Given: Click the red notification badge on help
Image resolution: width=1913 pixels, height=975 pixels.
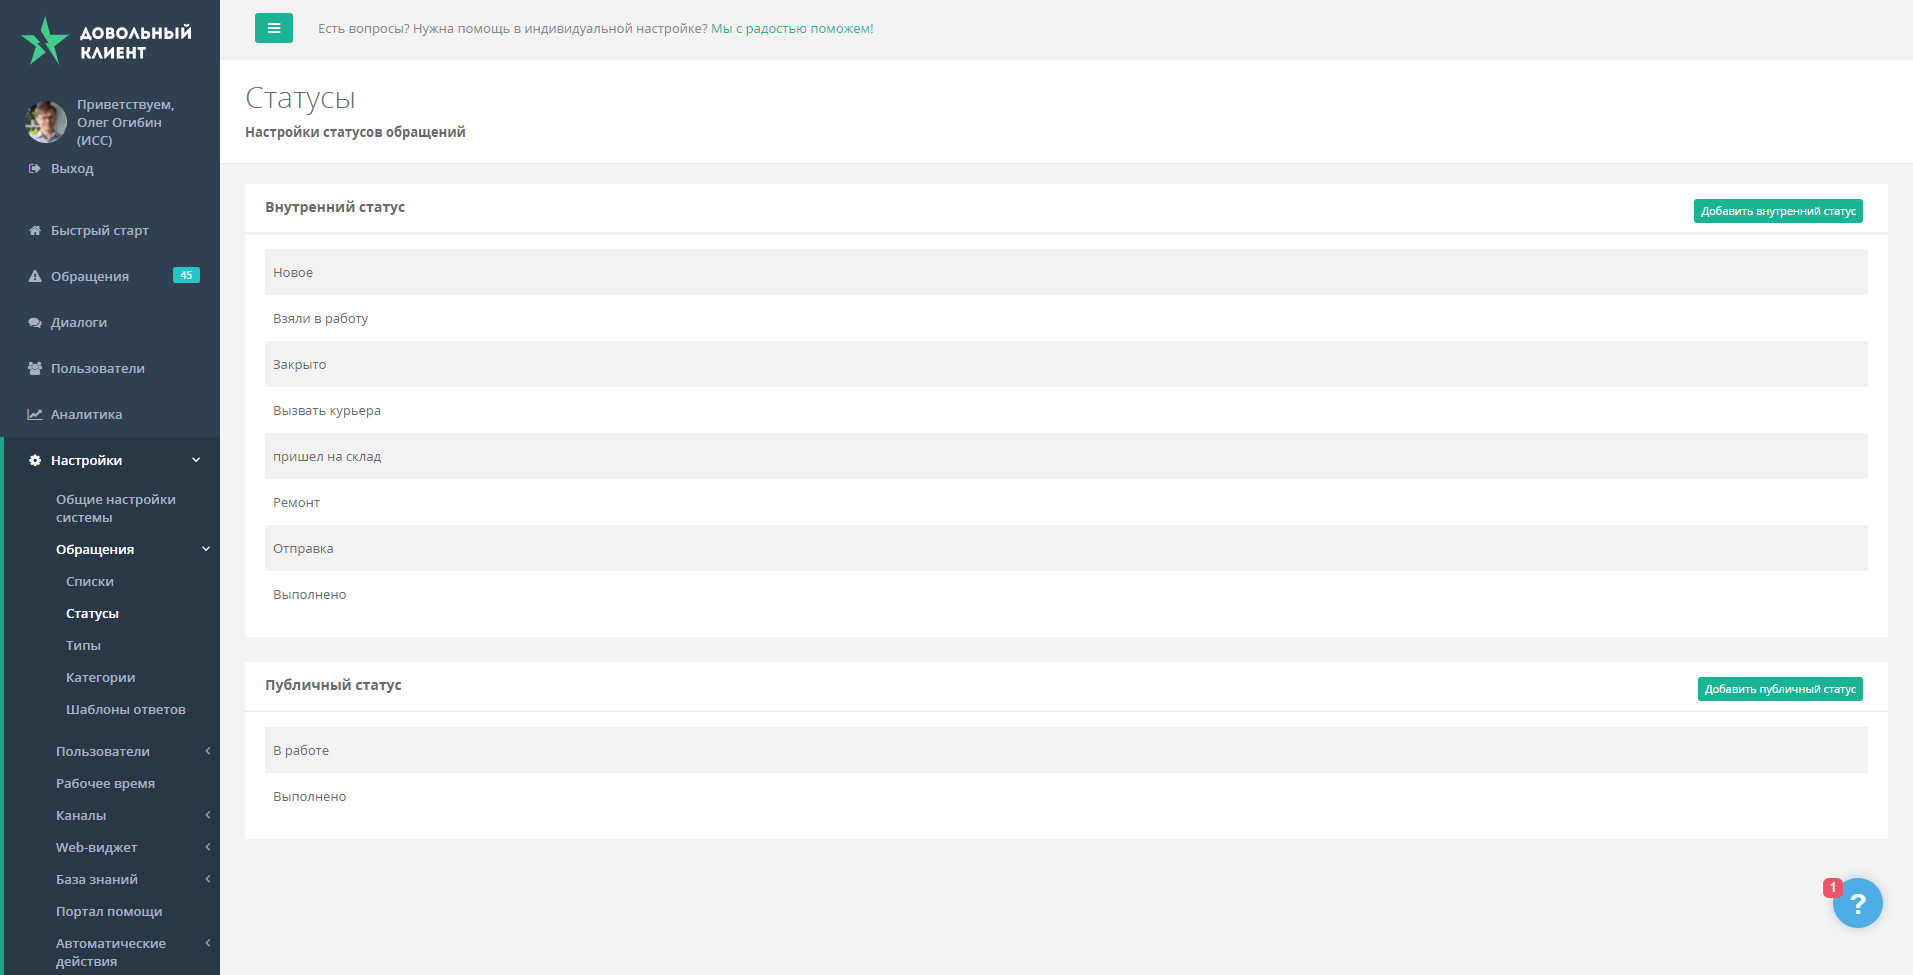Looking at the screenshot, I should 1832,887.
